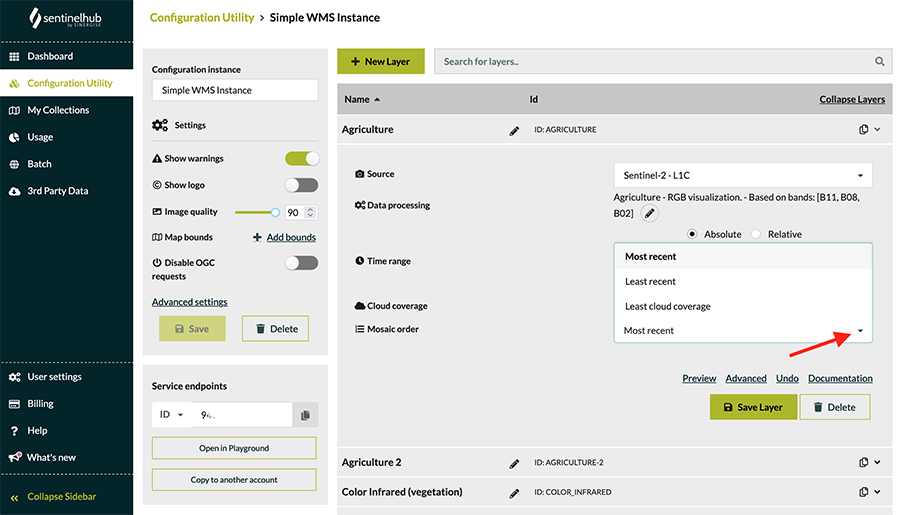The width and height of the screenshot is (900, 515).
Task: Delete the Agriculture layer
Action: pyautogui.click(x=835, y=407)
